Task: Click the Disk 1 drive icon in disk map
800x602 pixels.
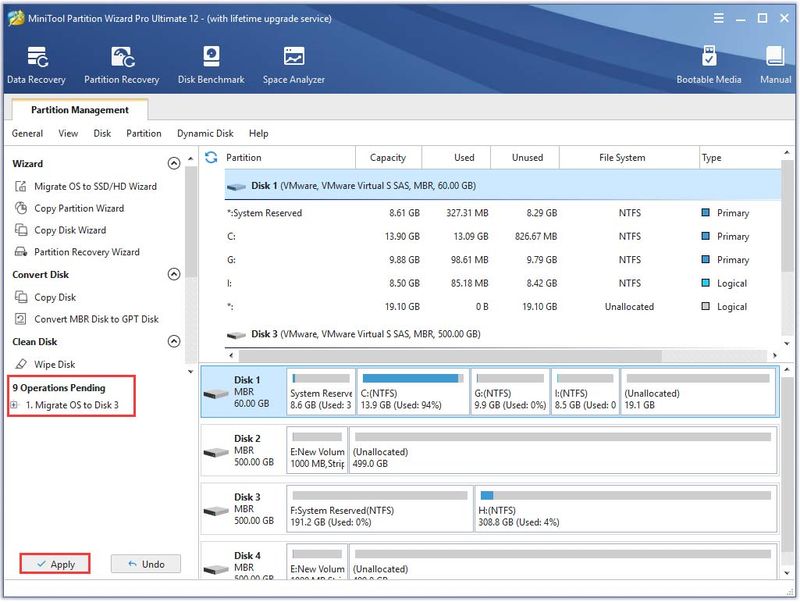Action: (x=216, y=393)
